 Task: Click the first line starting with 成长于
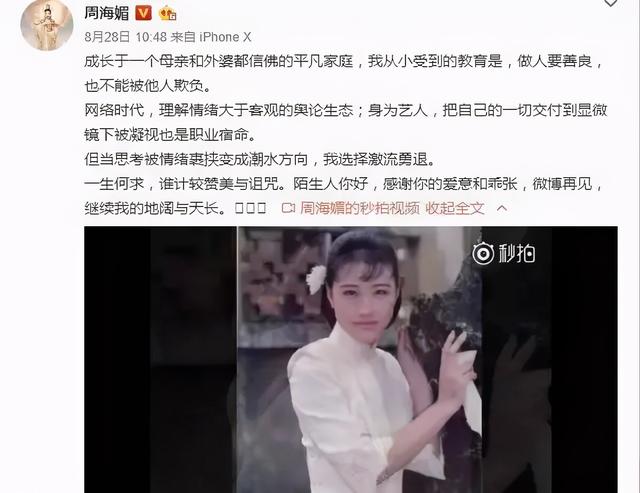[344, 62]
